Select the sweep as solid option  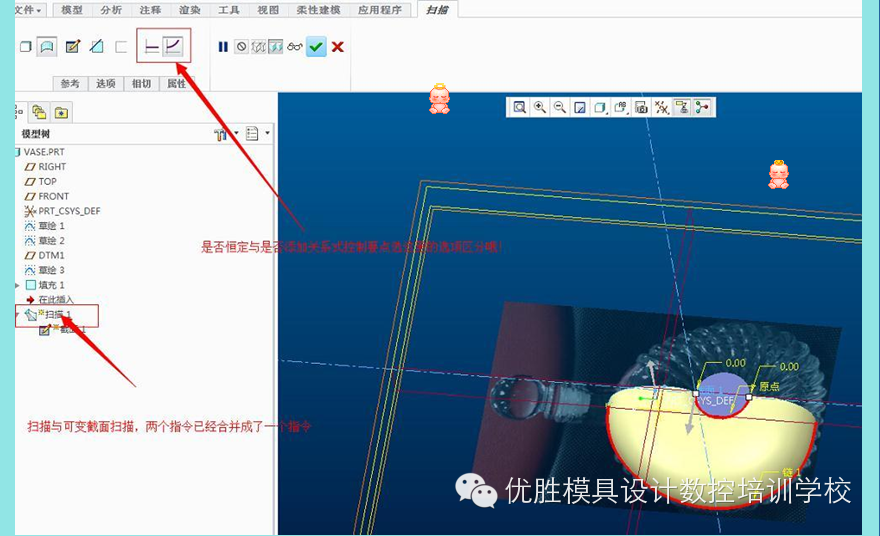pos(25,47)
